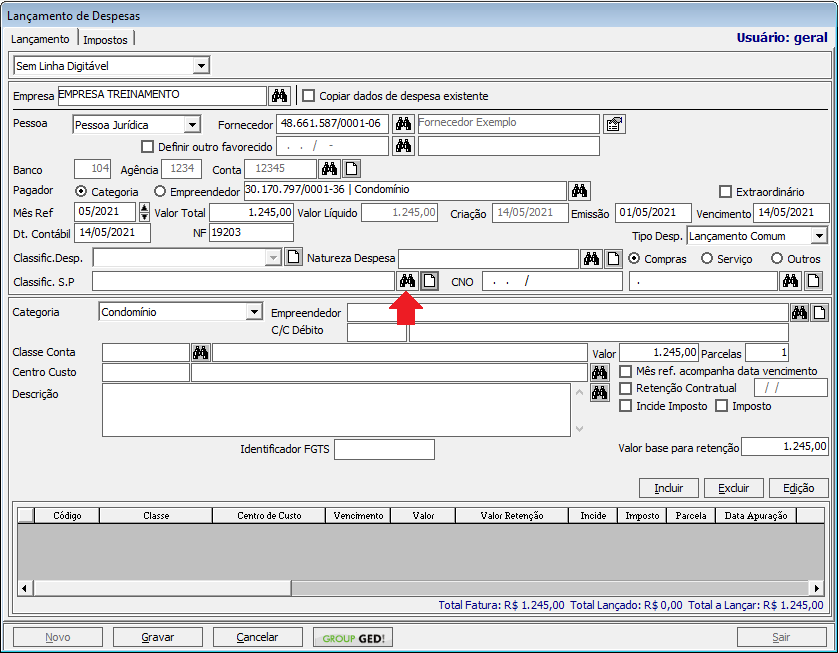Check Incide Imposto checkbox
839x653 pixels.
pos(625,406)
